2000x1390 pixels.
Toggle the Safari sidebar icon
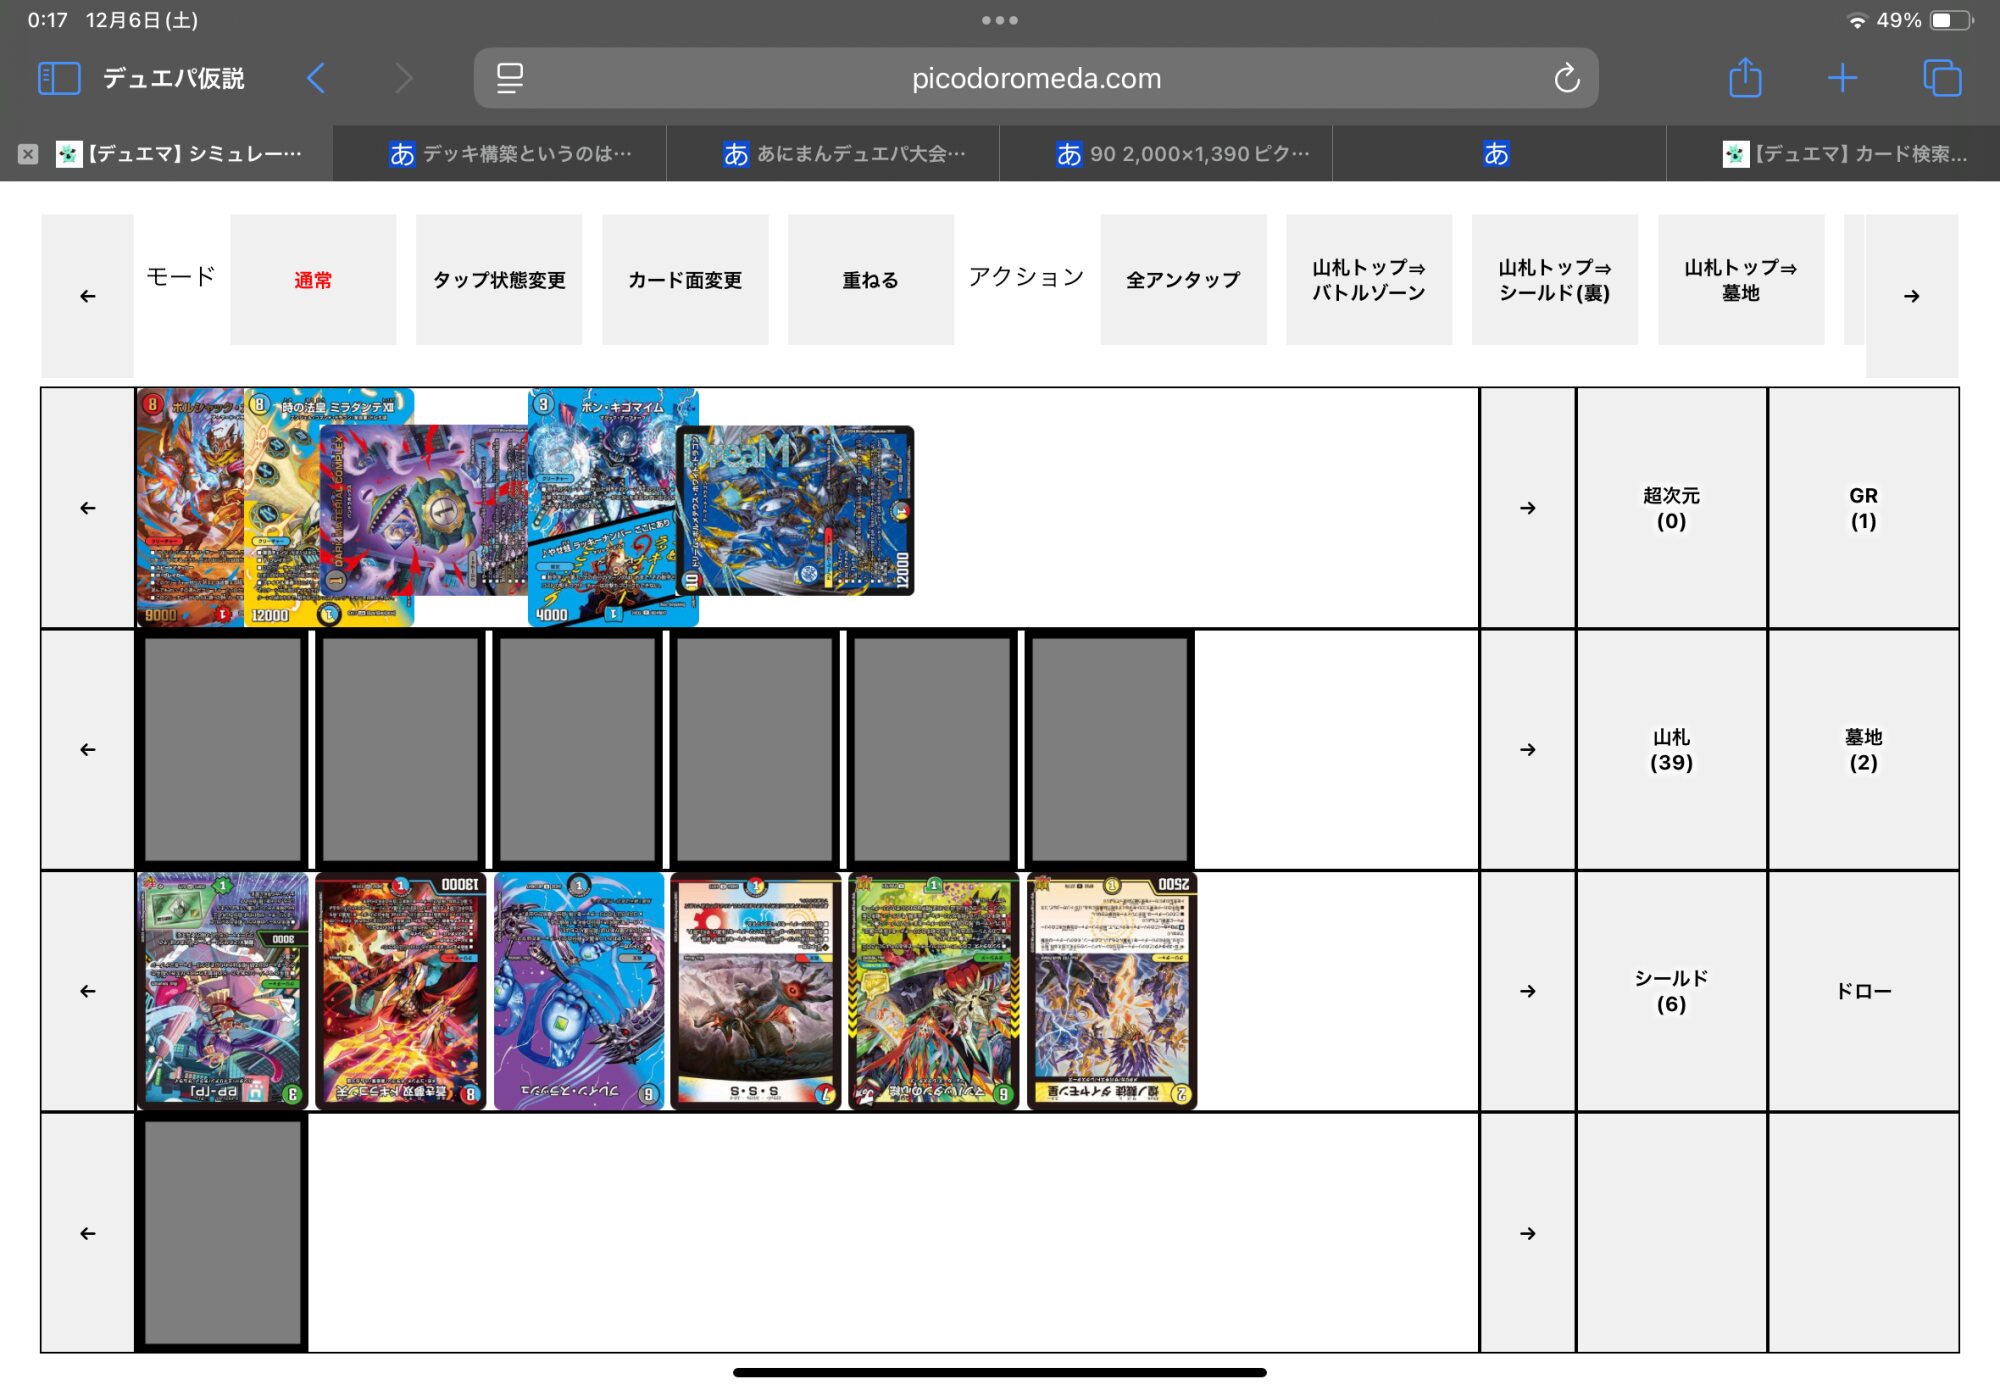coord(58,78)
